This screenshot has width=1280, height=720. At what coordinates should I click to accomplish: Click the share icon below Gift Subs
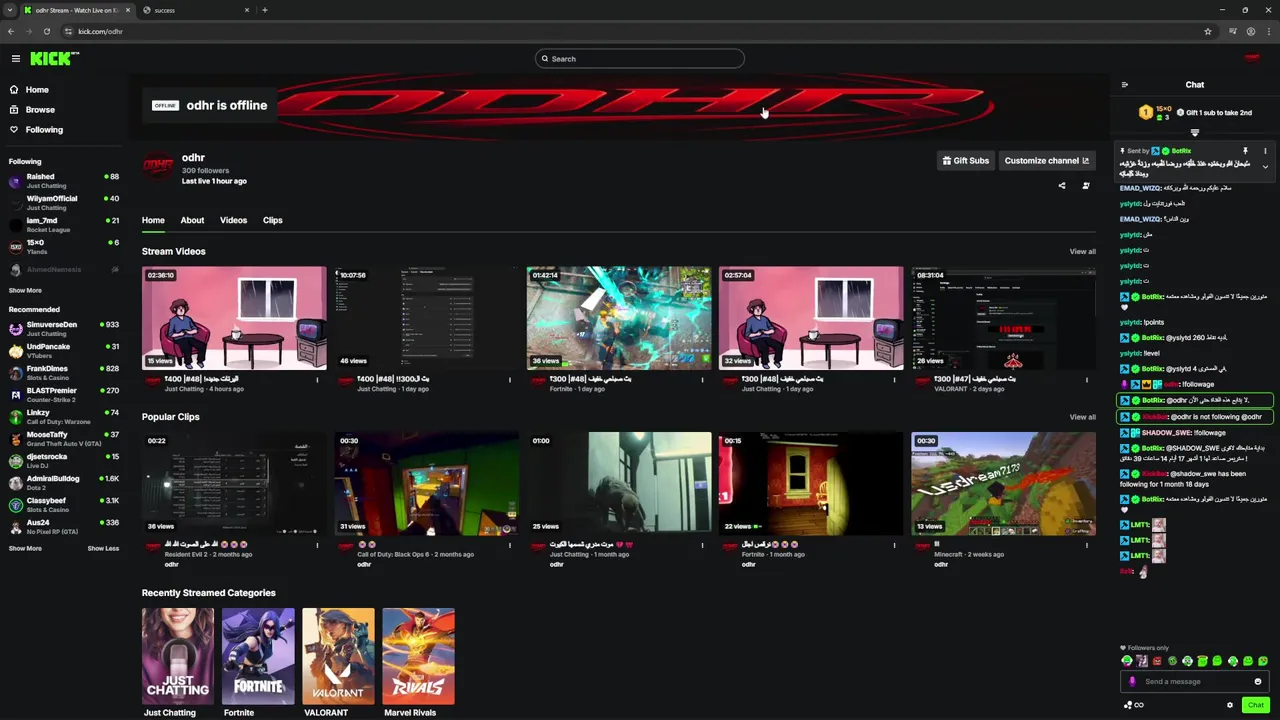tap(1062, 185)
